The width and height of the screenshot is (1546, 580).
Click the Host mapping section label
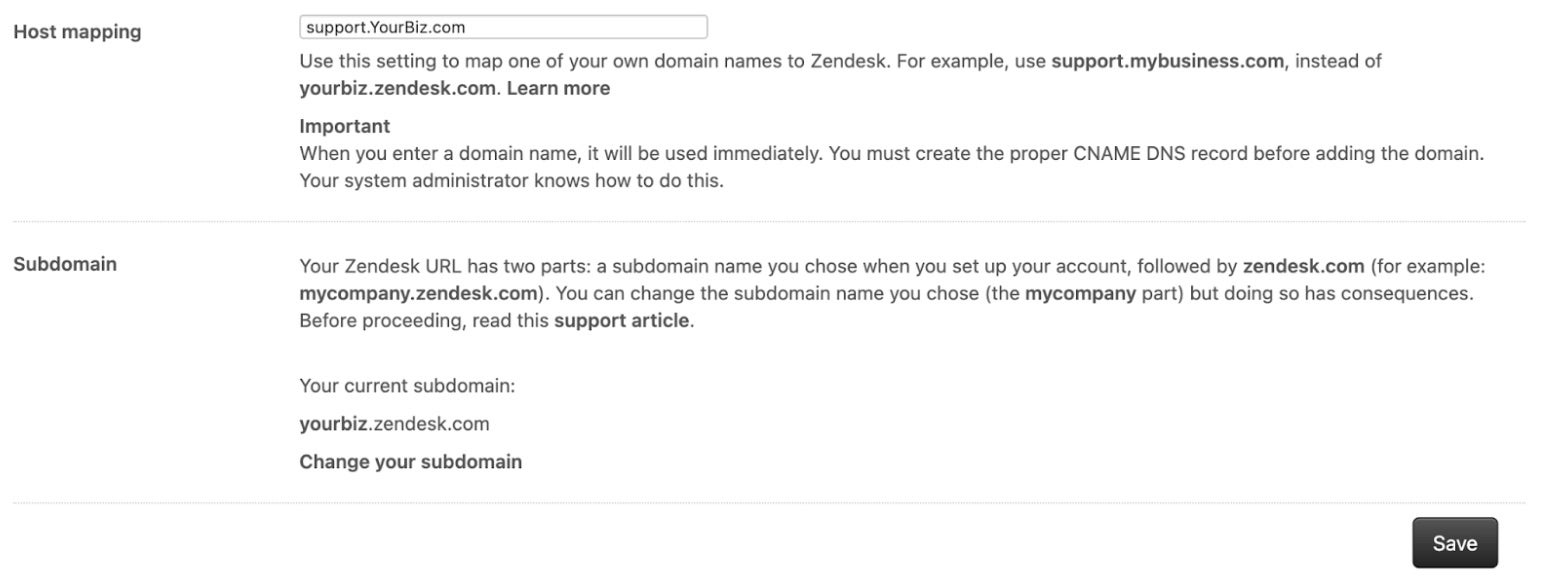point(77,32)
